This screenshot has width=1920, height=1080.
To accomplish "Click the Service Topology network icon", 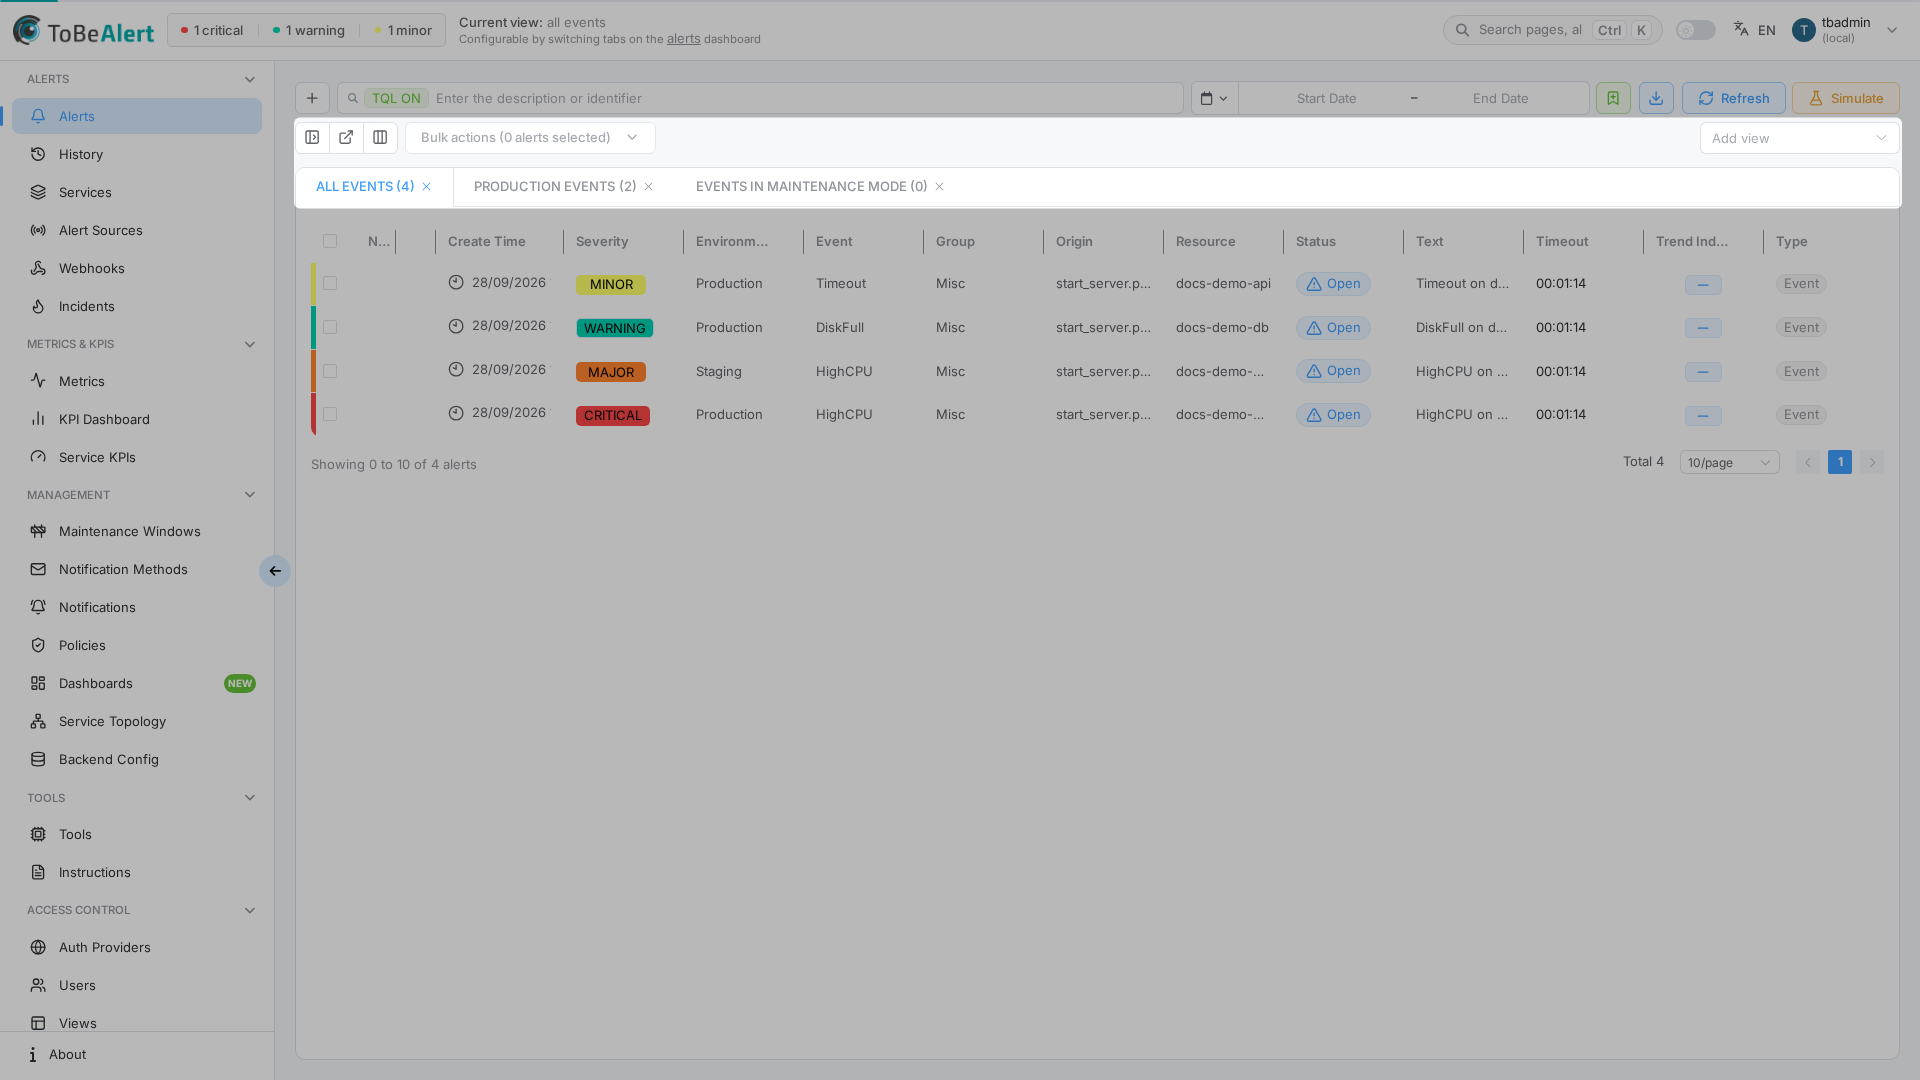I will (38, 721).
